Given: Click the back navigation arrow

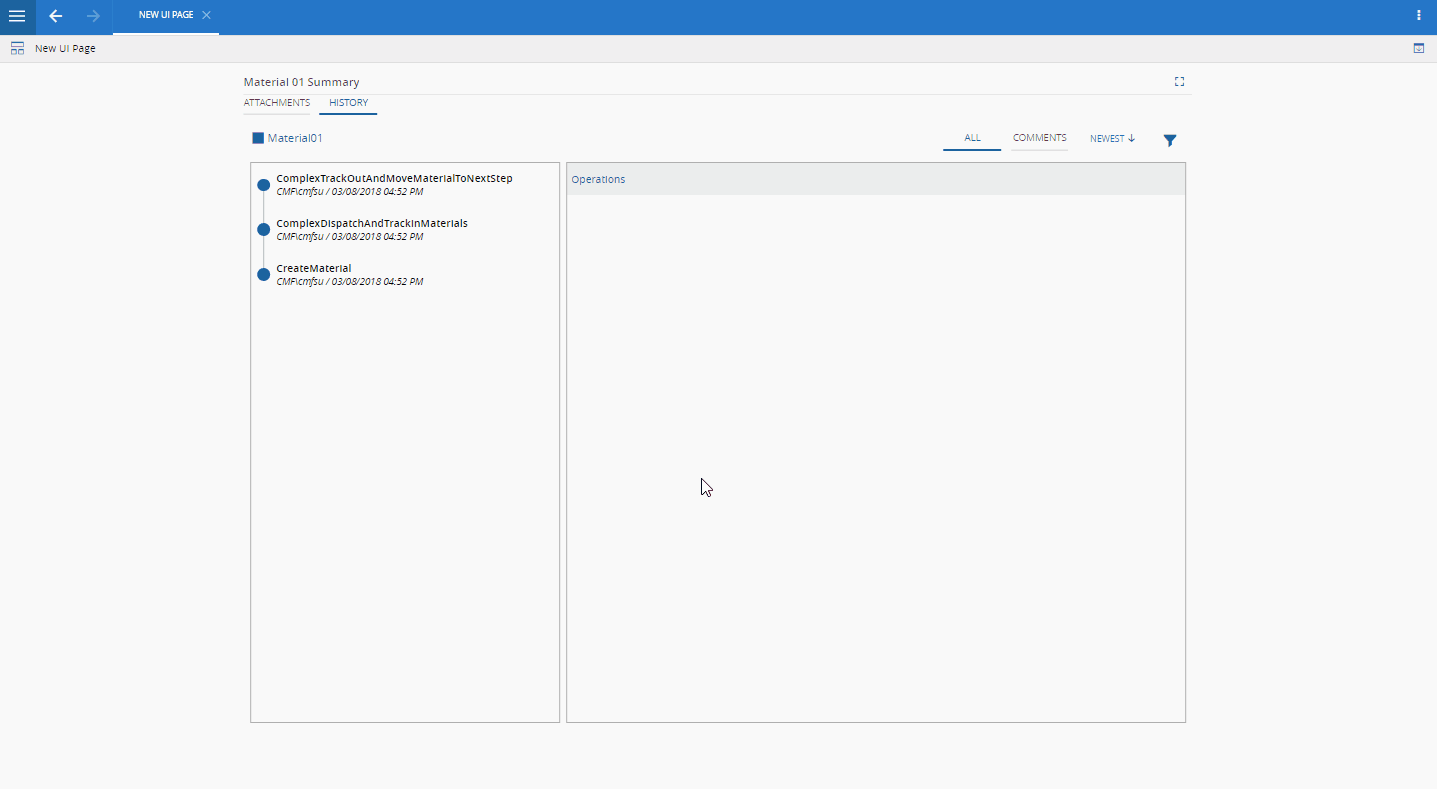Looking at the screenshot, I should 56,16.
